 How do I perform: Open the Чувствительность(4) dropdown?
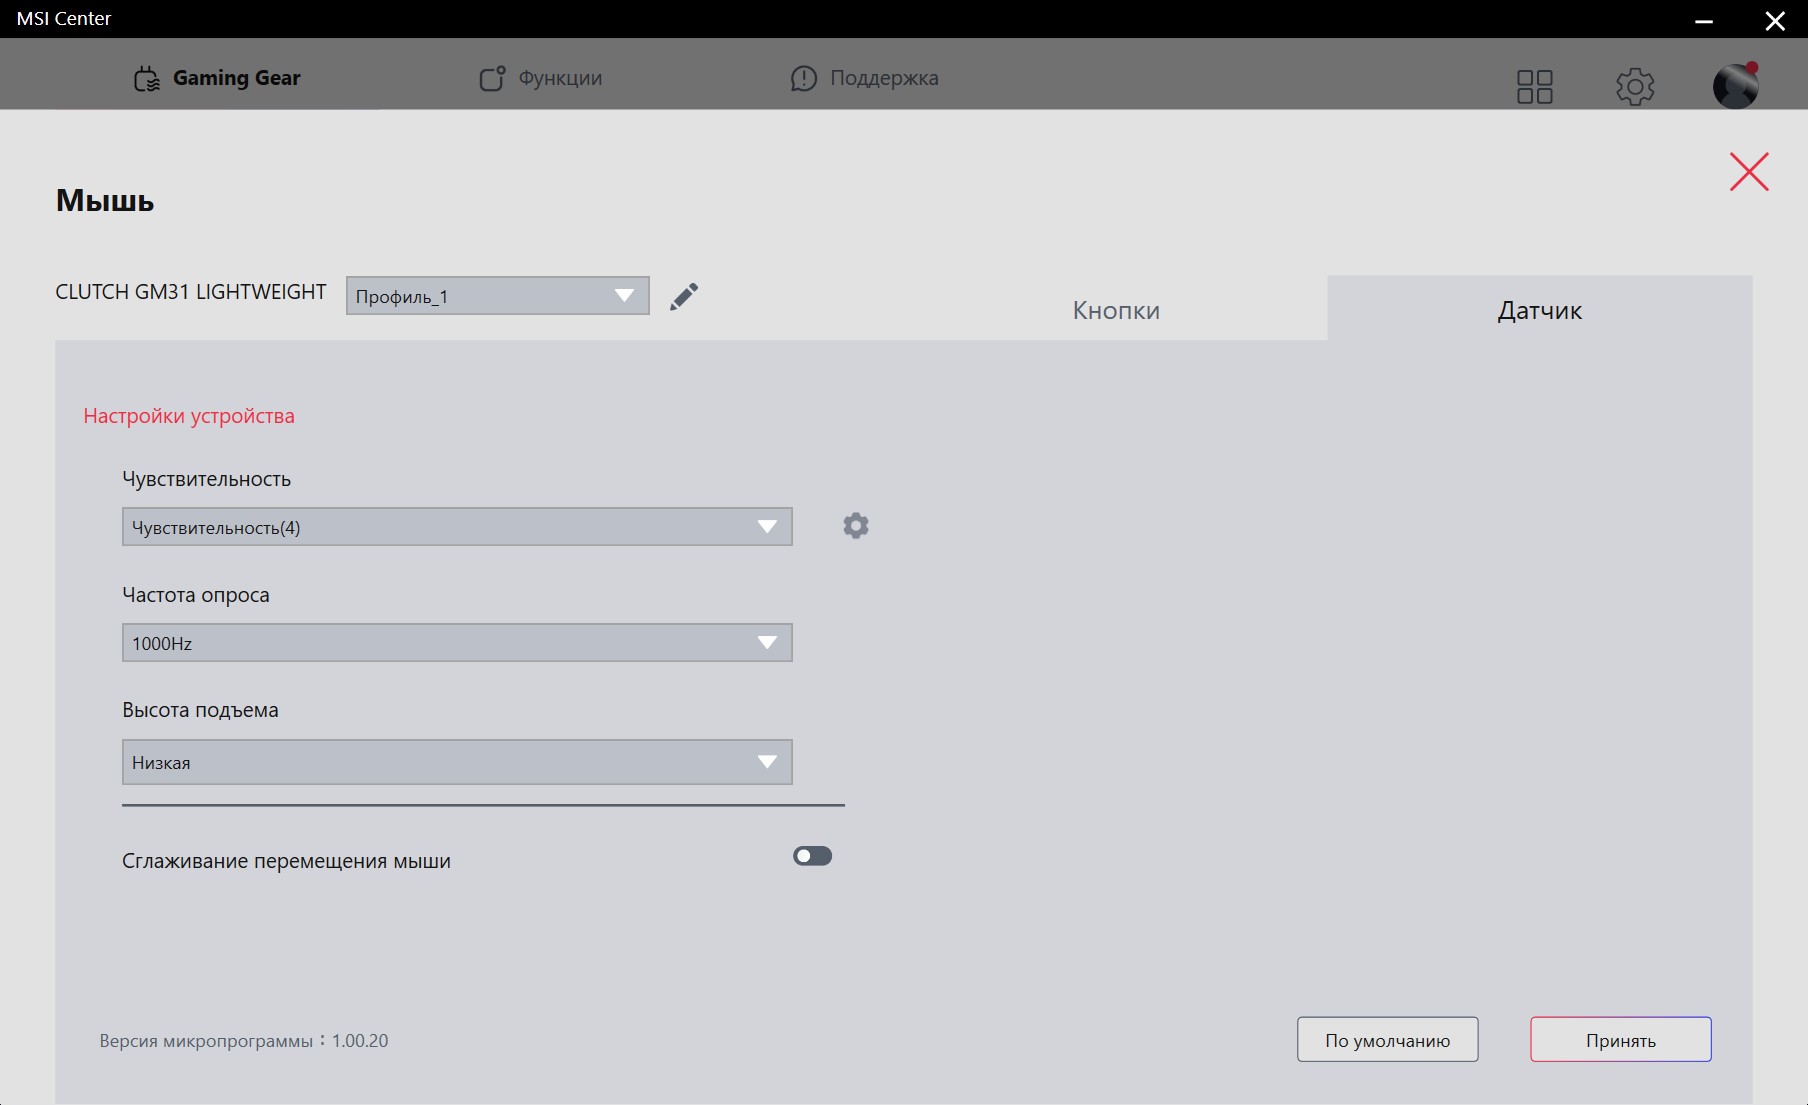pos(457,527)
